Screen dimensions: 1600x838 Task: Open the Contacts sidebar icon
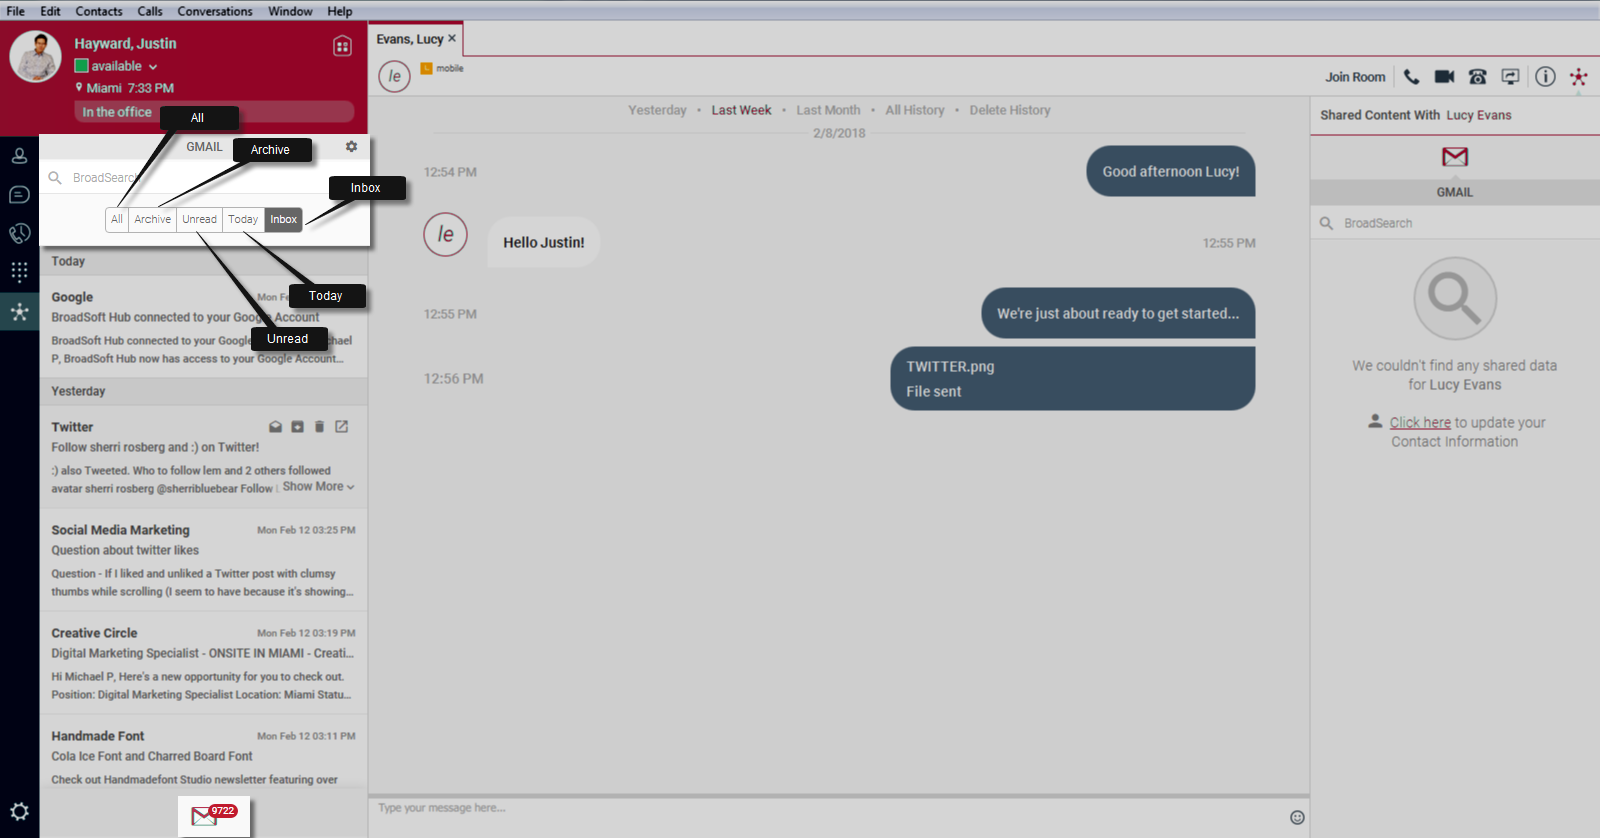[19, 156]
